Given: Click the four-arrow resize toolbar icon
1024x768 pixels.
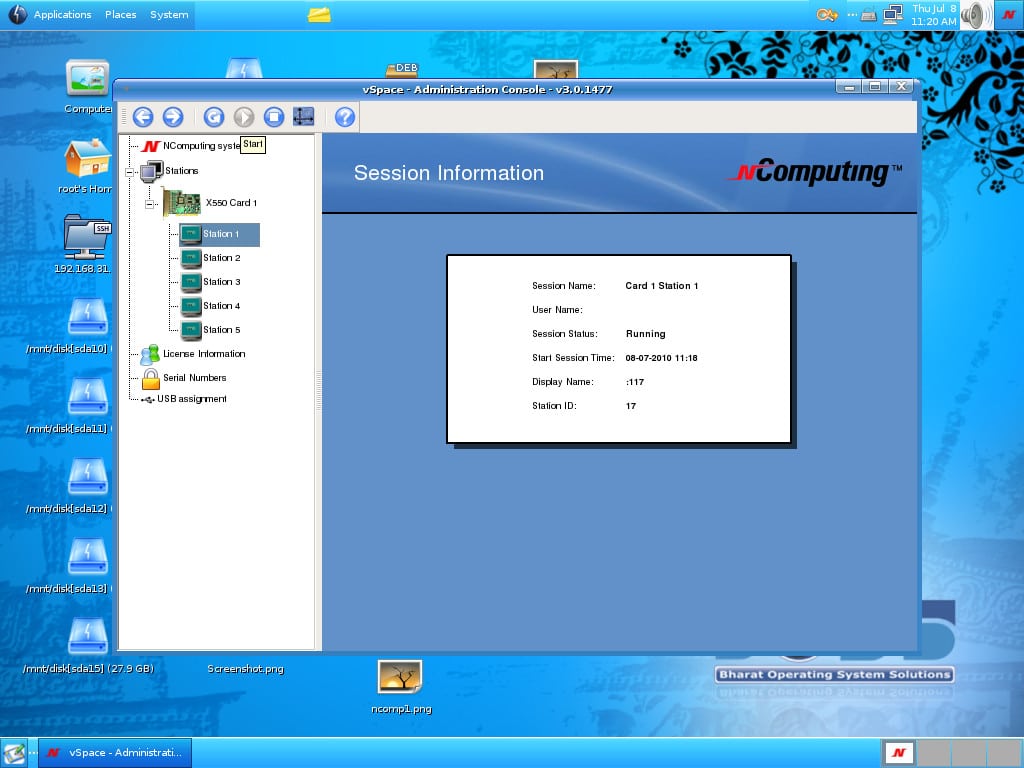Looking at the screenshot, I should pyautogui.click(x=304, y=117).
